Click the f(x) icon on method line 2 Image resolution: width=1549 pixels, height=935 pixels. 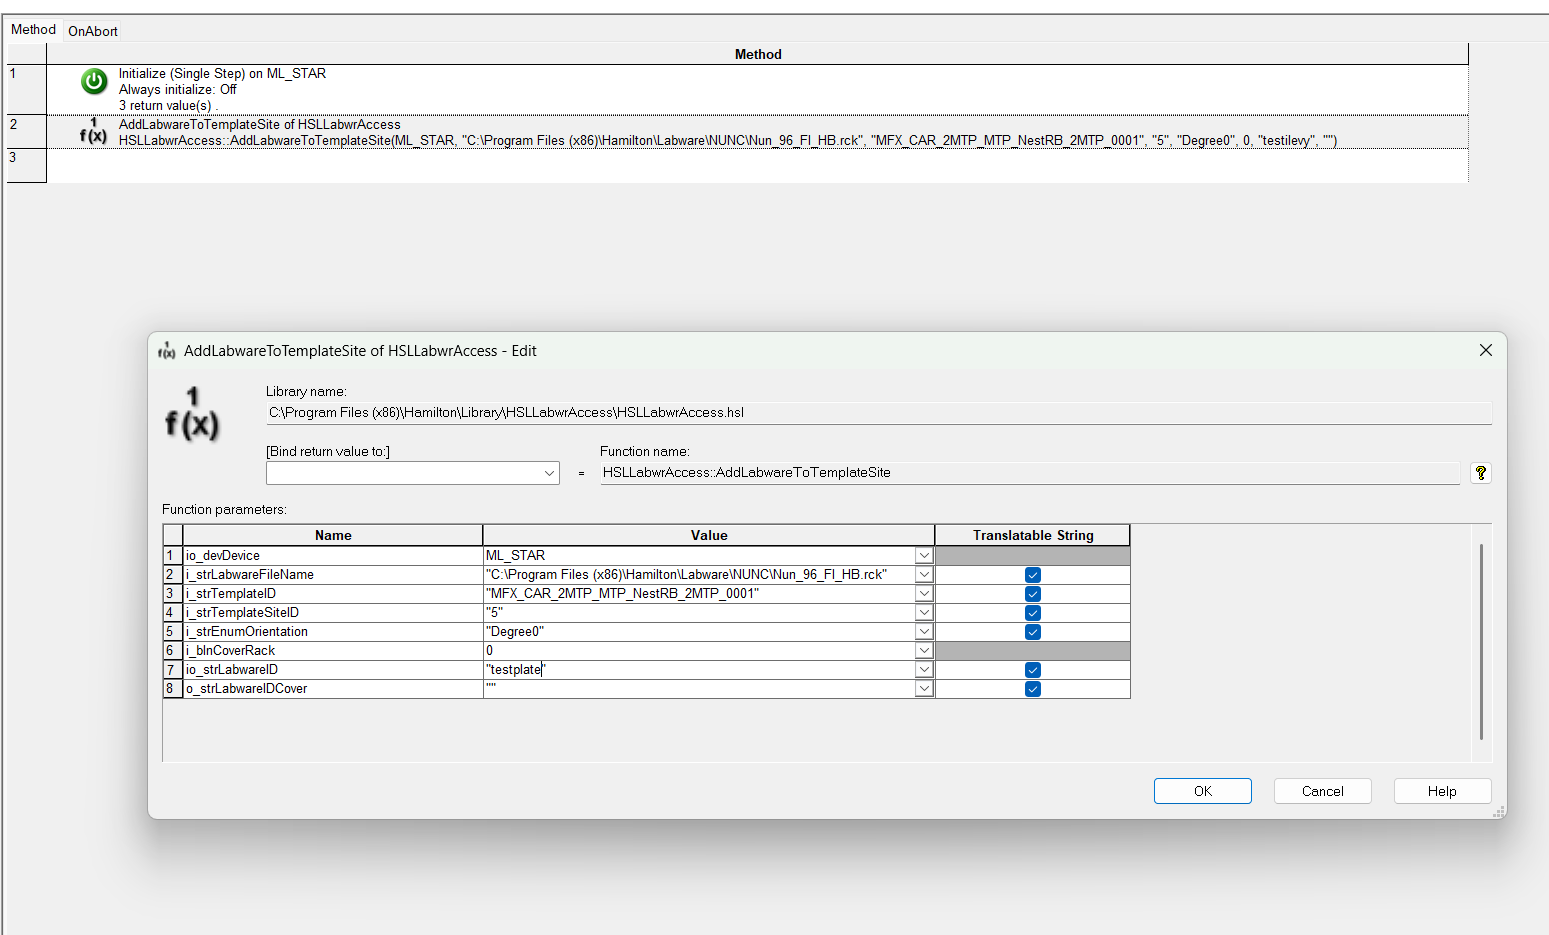pyautogui.click(x=93, y=132)
